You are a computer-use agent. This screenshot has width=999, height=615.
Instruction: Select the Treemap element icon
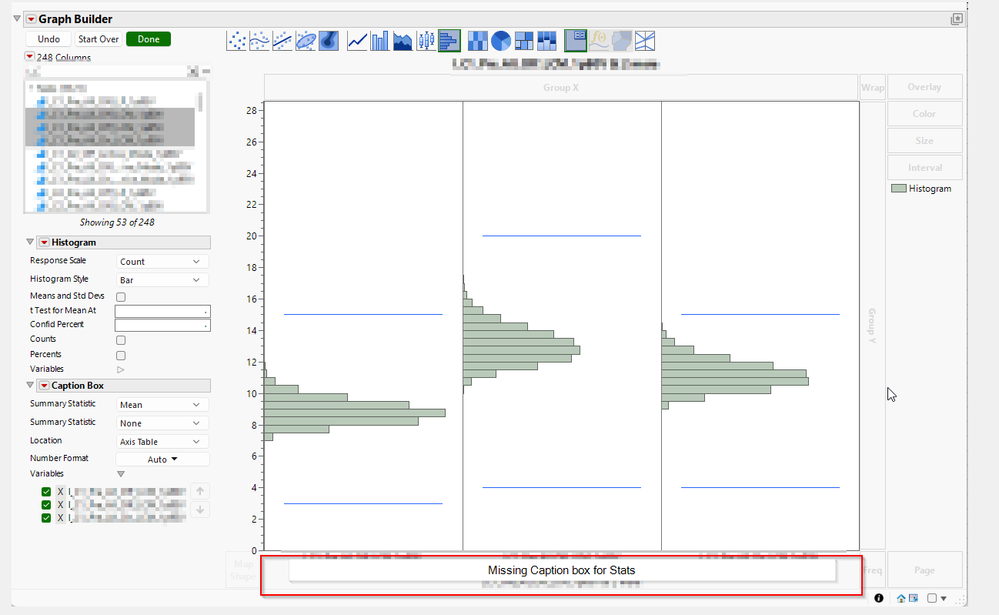(x=524, y=41)
